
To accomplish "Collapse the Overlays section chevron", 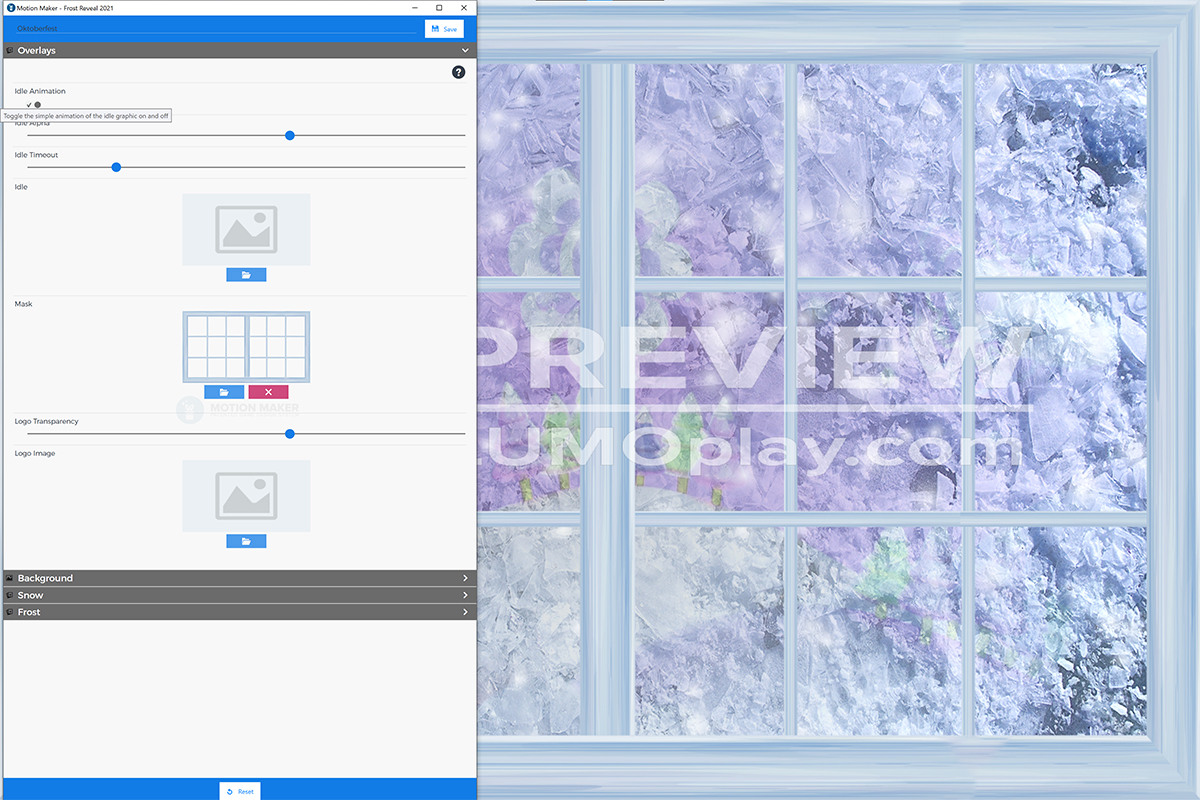I will 465,50.
